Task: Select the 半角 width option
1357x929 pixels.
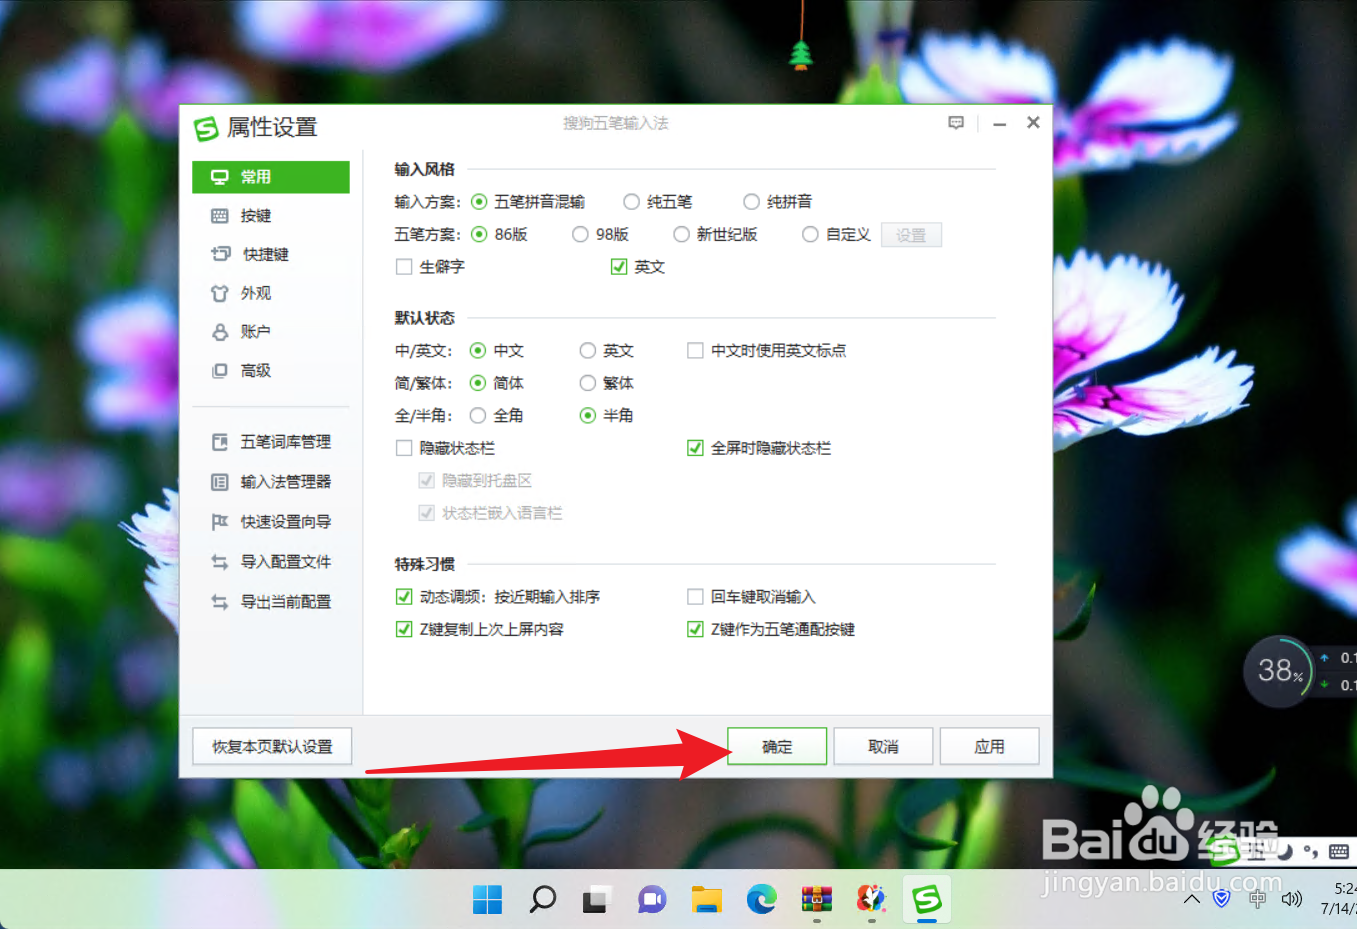Action: (588, 416)
